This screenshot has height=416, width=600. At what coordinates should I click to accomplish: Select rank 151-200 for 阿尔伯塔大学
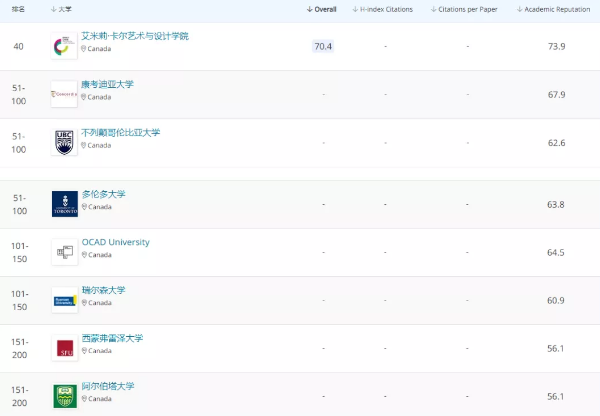(x=20, y=396)
